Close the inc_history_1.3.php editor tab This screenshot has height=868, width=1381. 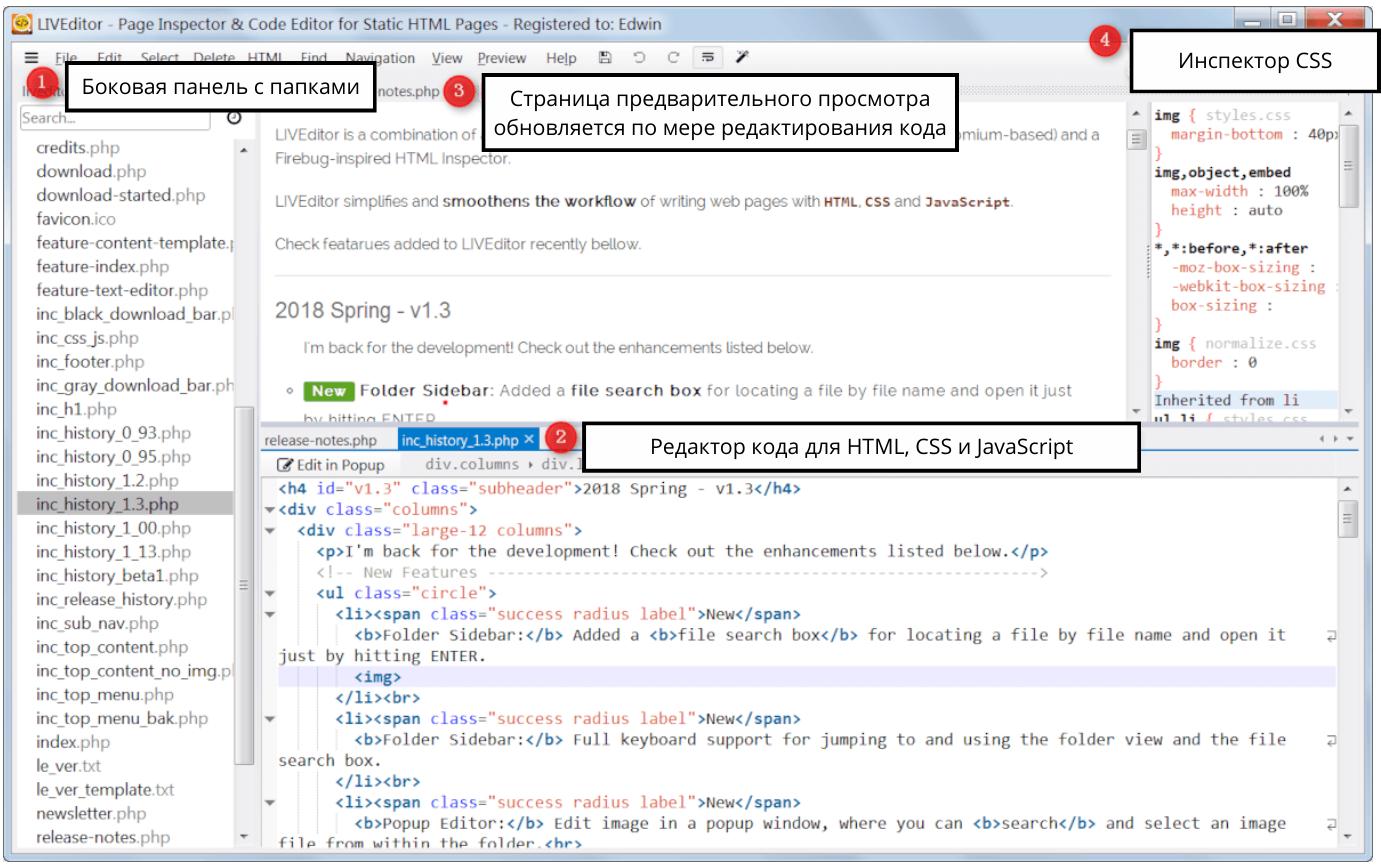530,440
